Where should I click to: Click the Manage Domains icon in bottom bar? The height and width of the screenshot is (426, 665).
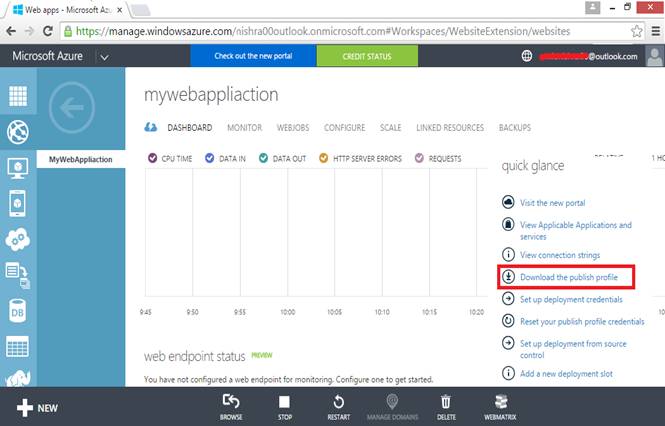click(392, 401)
